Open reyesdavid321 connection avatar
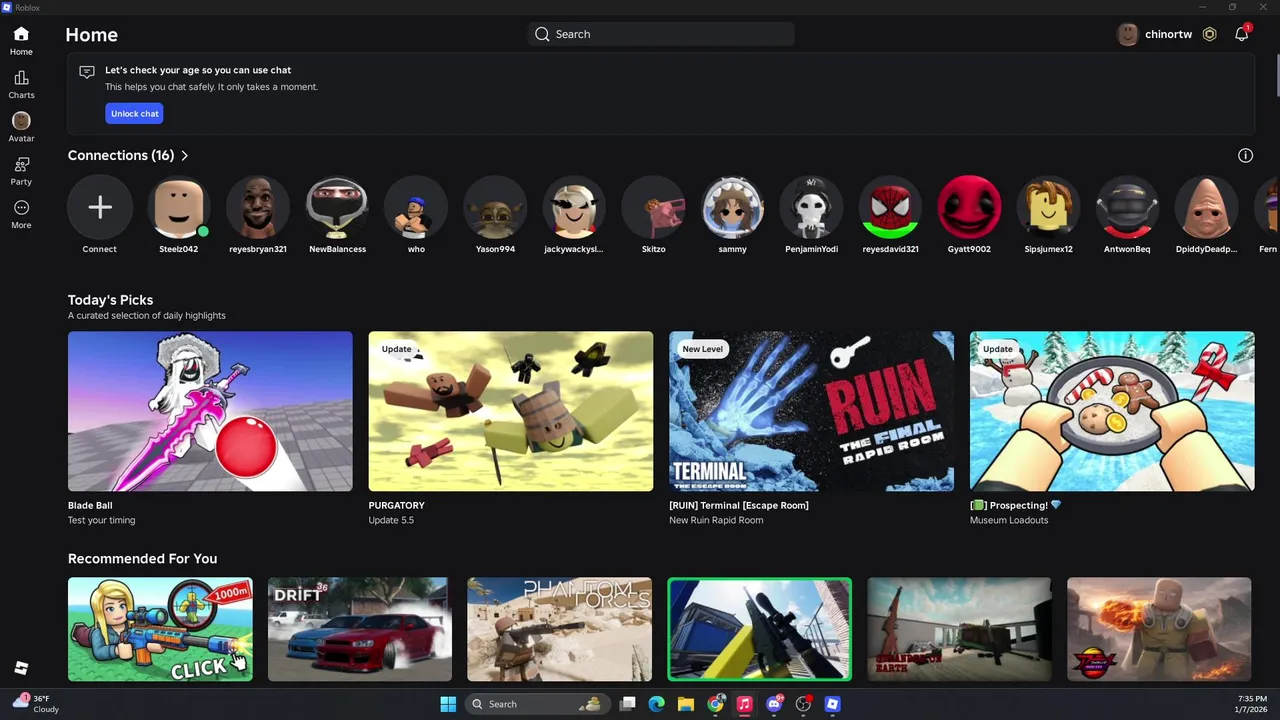Image resolution: width=1280 pixels, height=720 pixels. tap(890, 207)
